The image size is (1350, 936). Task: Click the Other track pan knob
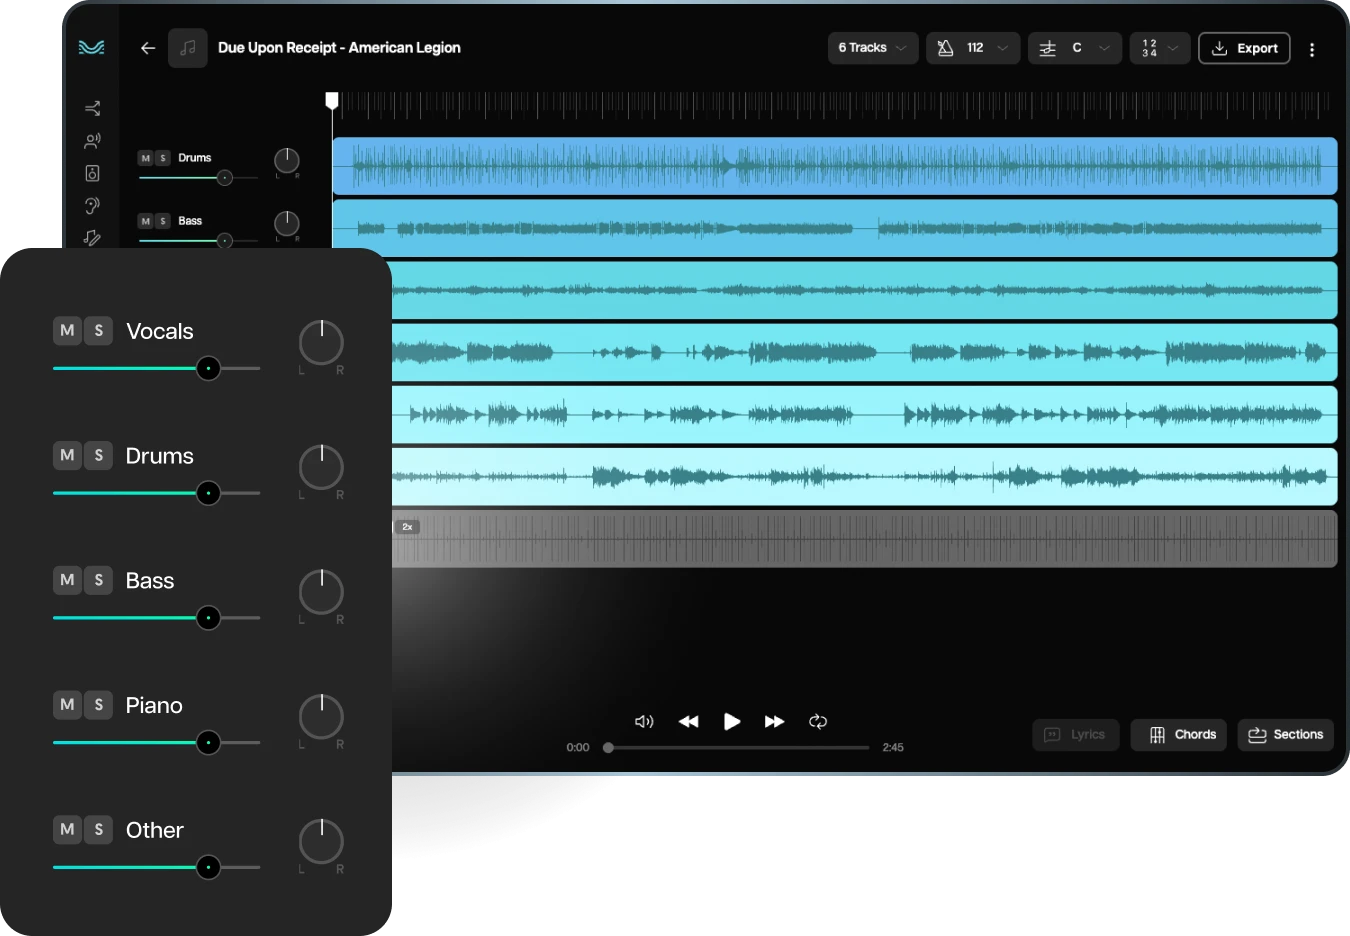pos(321,841)
